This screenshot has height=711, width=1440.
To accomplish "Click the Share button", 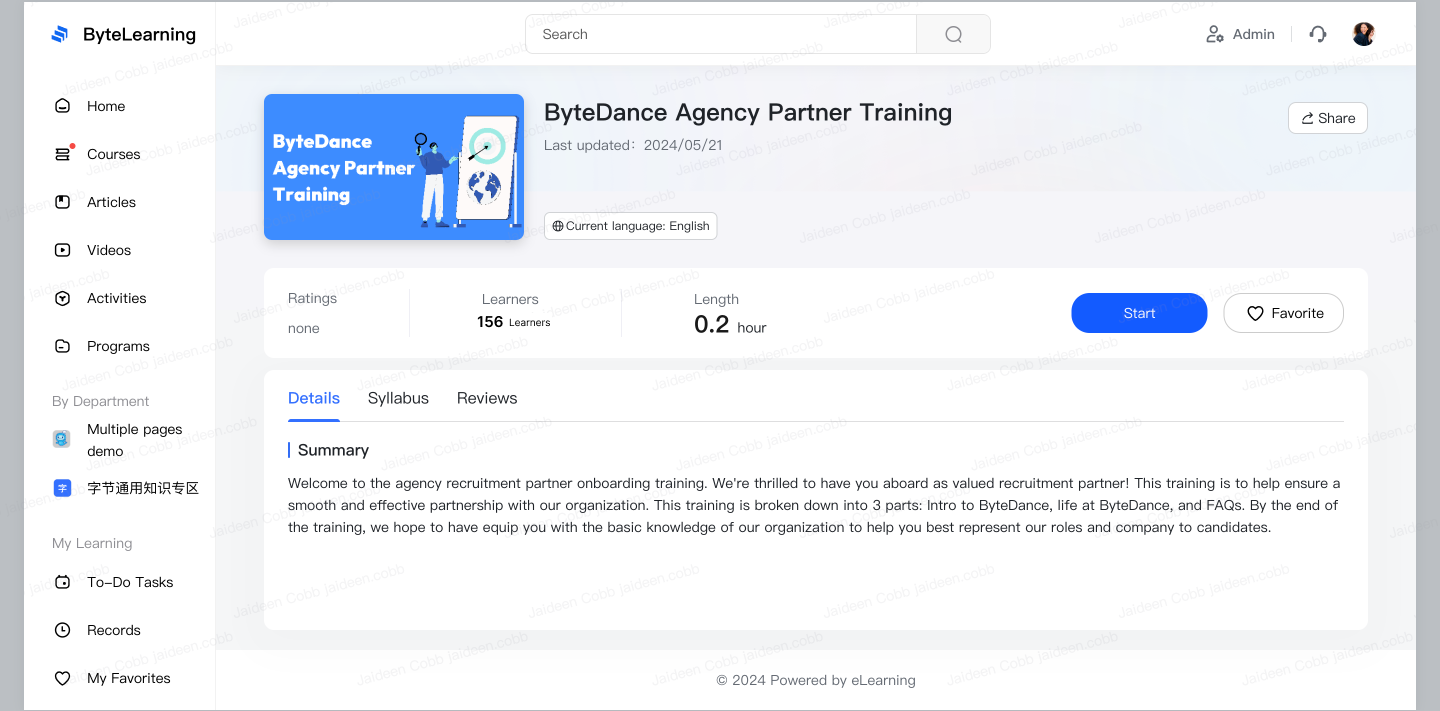I will tap(1327, 118).
